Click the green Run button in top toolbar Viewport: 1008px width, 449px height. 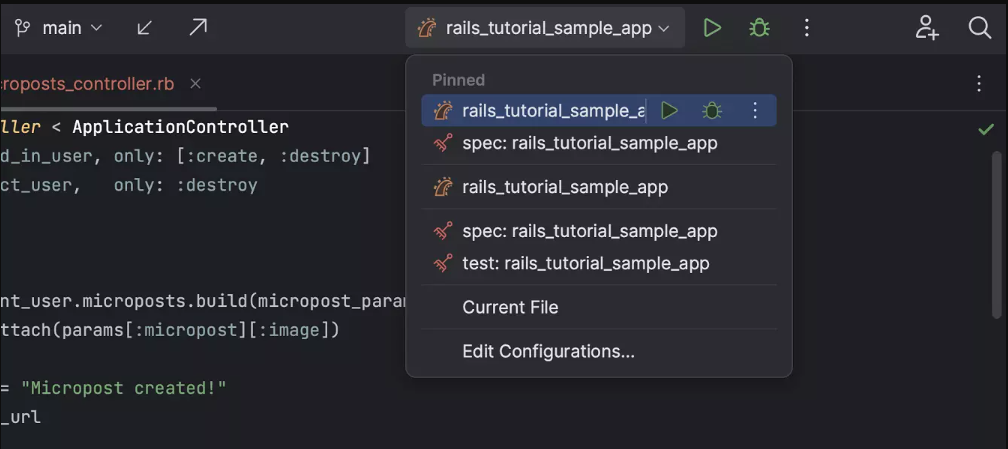click(712, 28)
